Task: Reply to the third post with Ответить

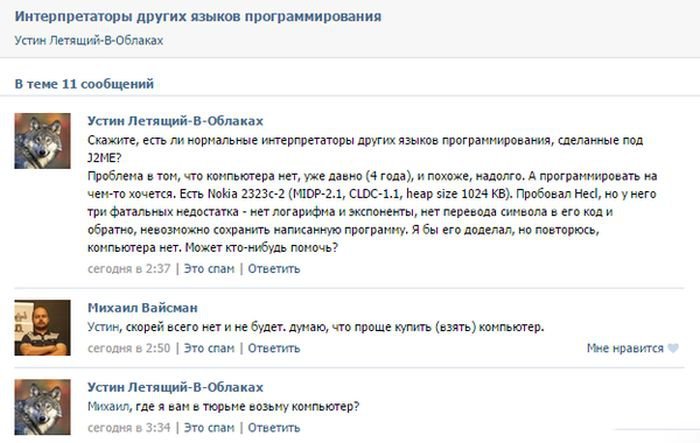Action: pyautogui.click(x=274, y=428)
